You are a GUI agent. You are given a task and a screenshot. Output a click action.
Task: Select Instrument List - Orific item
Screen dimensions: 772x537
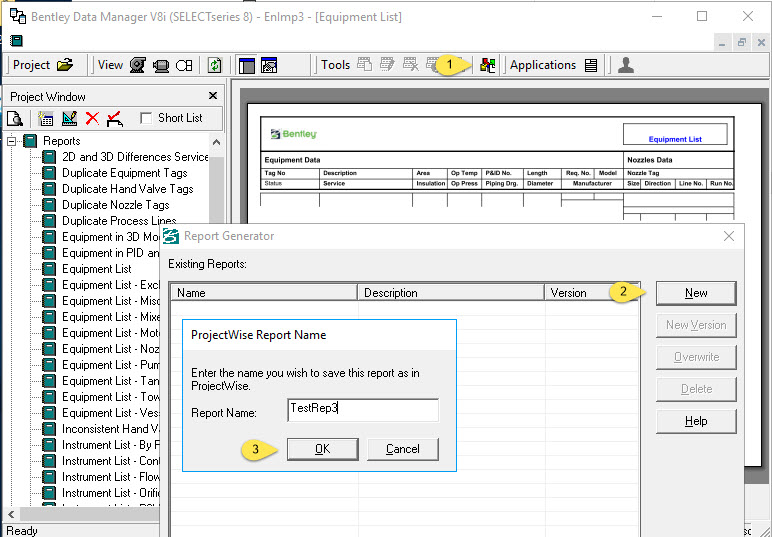(110, 493)
